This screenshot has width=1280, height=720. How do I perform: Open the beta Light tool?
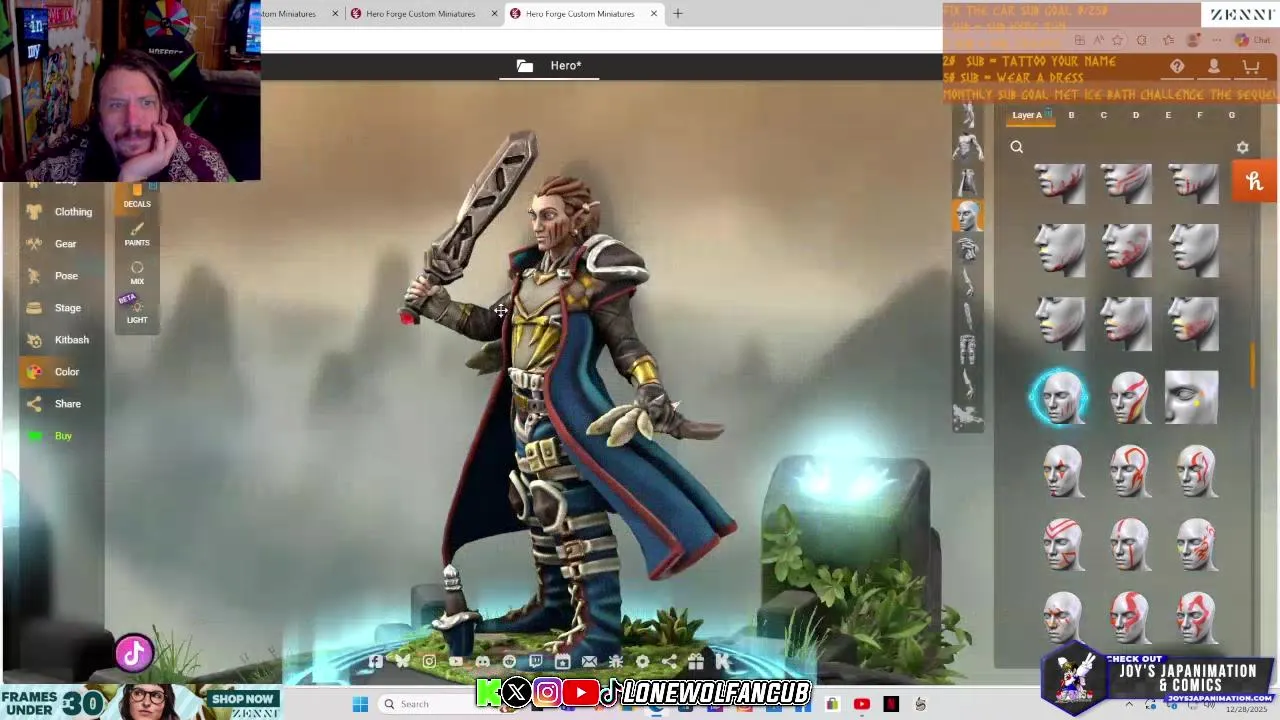(137, 311)
